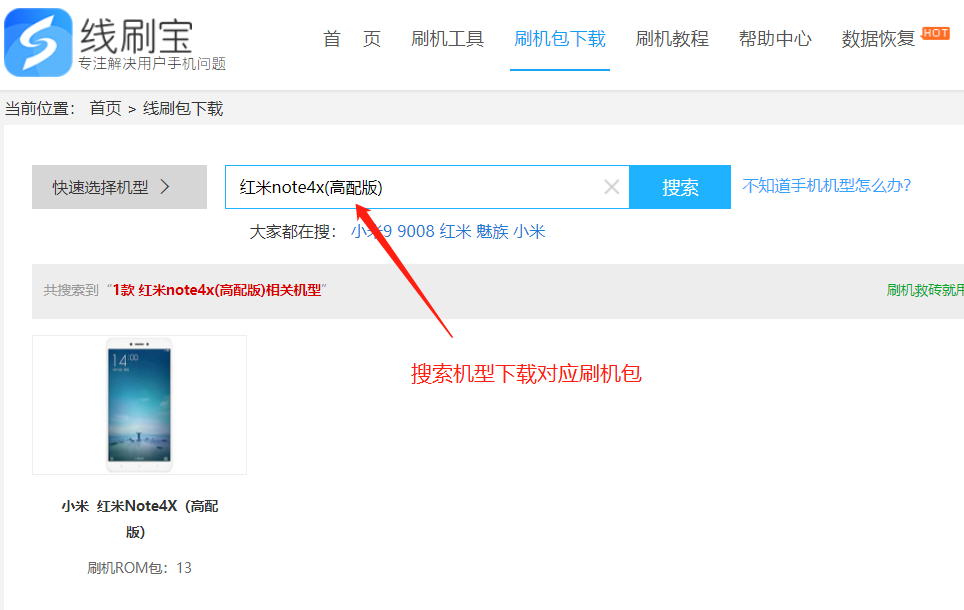Open the 刷机工具 navigation tab
Viewport: 964px width, 610px height.
[447, 39]
